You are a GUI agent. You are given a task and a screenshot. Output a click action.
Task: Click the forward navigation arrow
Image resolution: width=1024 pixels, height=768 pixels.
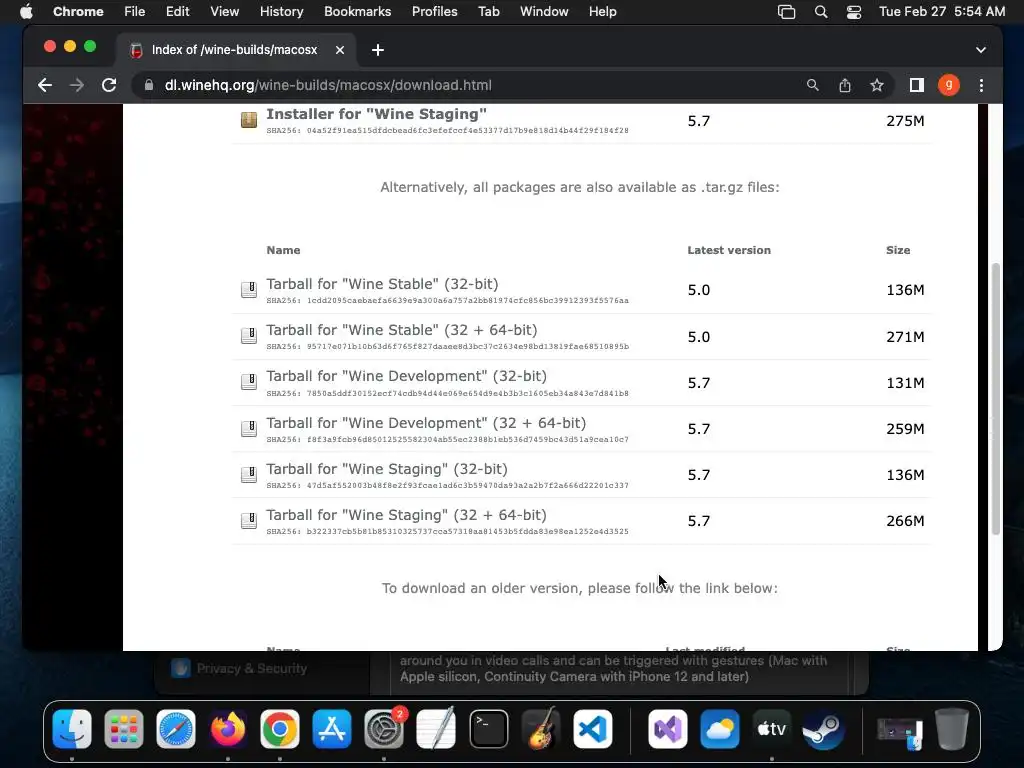click(x=76, y=85)
